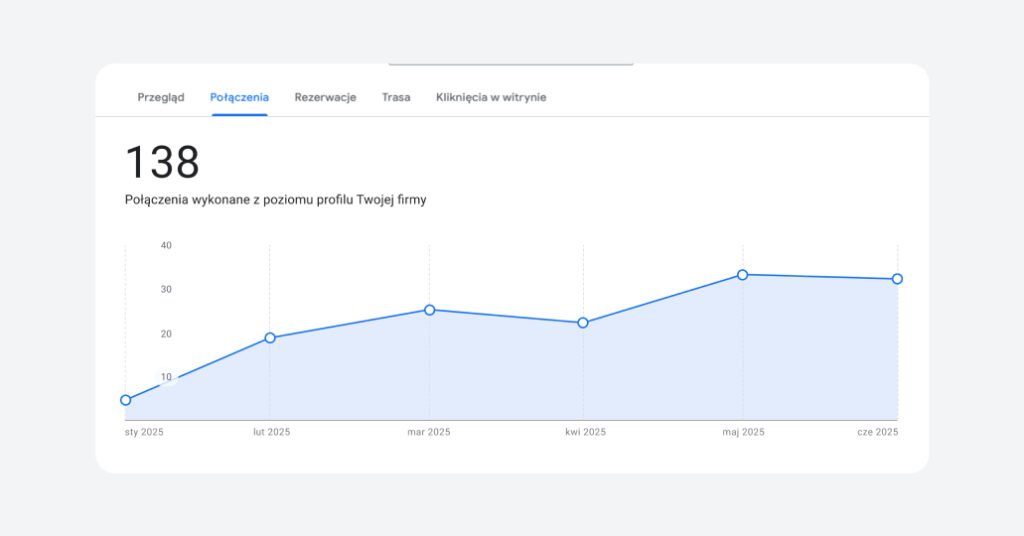Select the kwi 2025 point on the line
The height and width of the screenshot is (536, 1024).
583,323
